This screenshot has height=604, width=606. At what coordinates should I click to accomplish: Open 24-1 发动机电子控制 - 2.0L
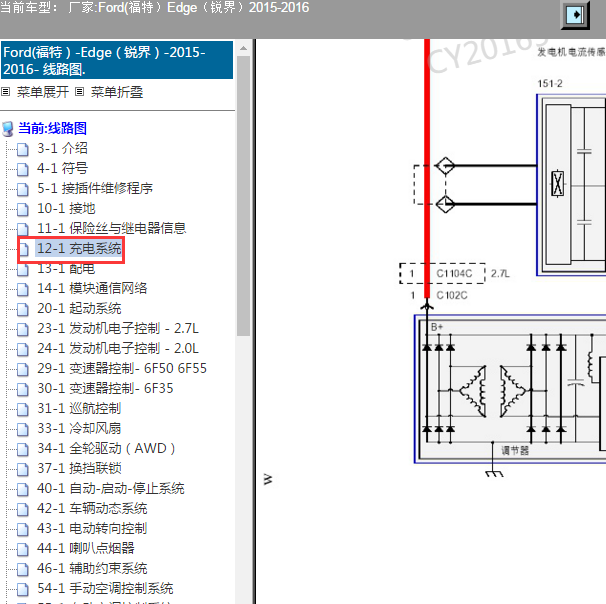point(118,349)
